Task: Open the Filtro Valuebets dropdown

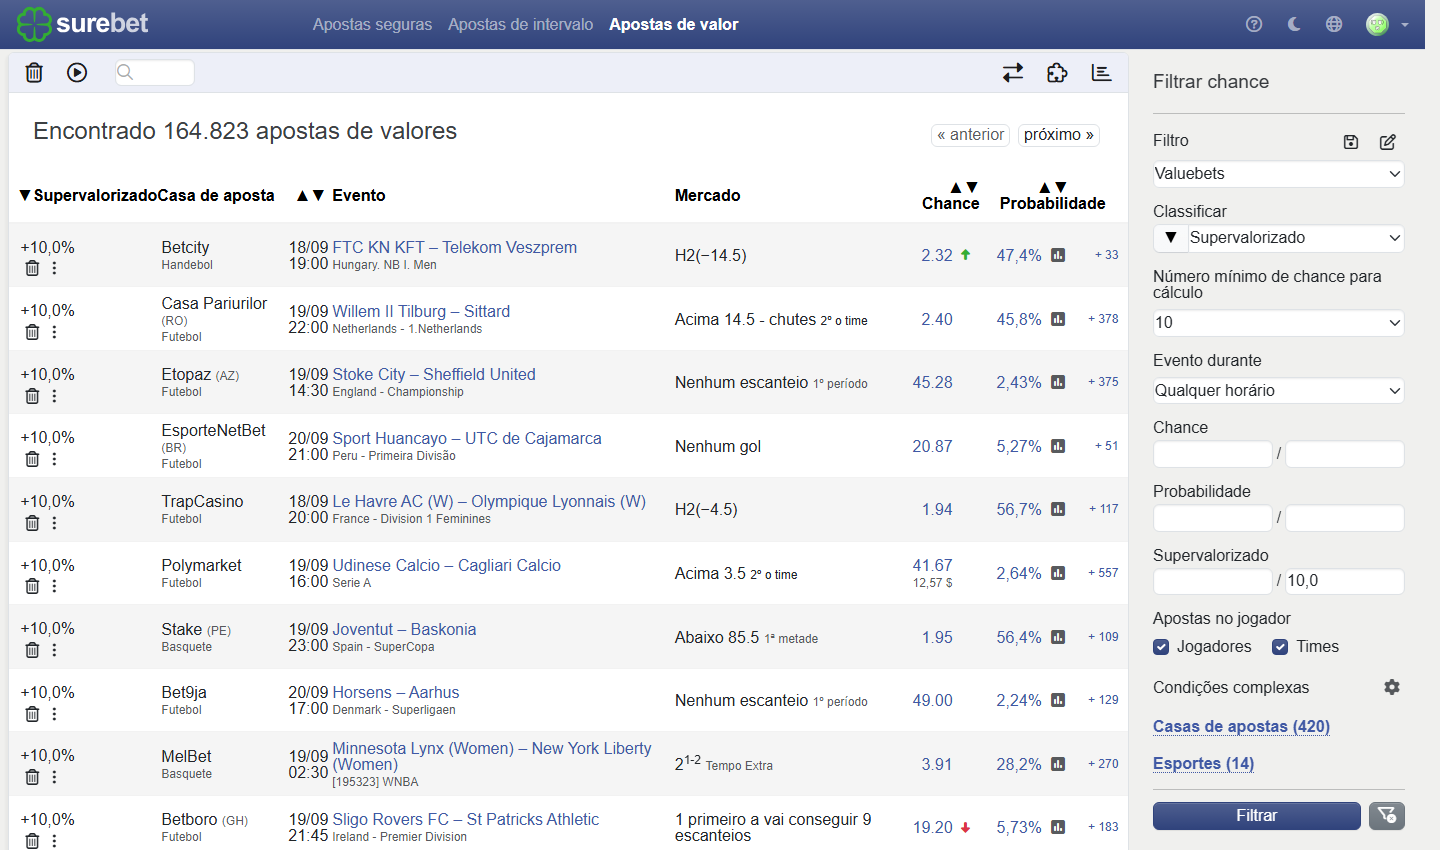Action: (x=1278, y=174)
